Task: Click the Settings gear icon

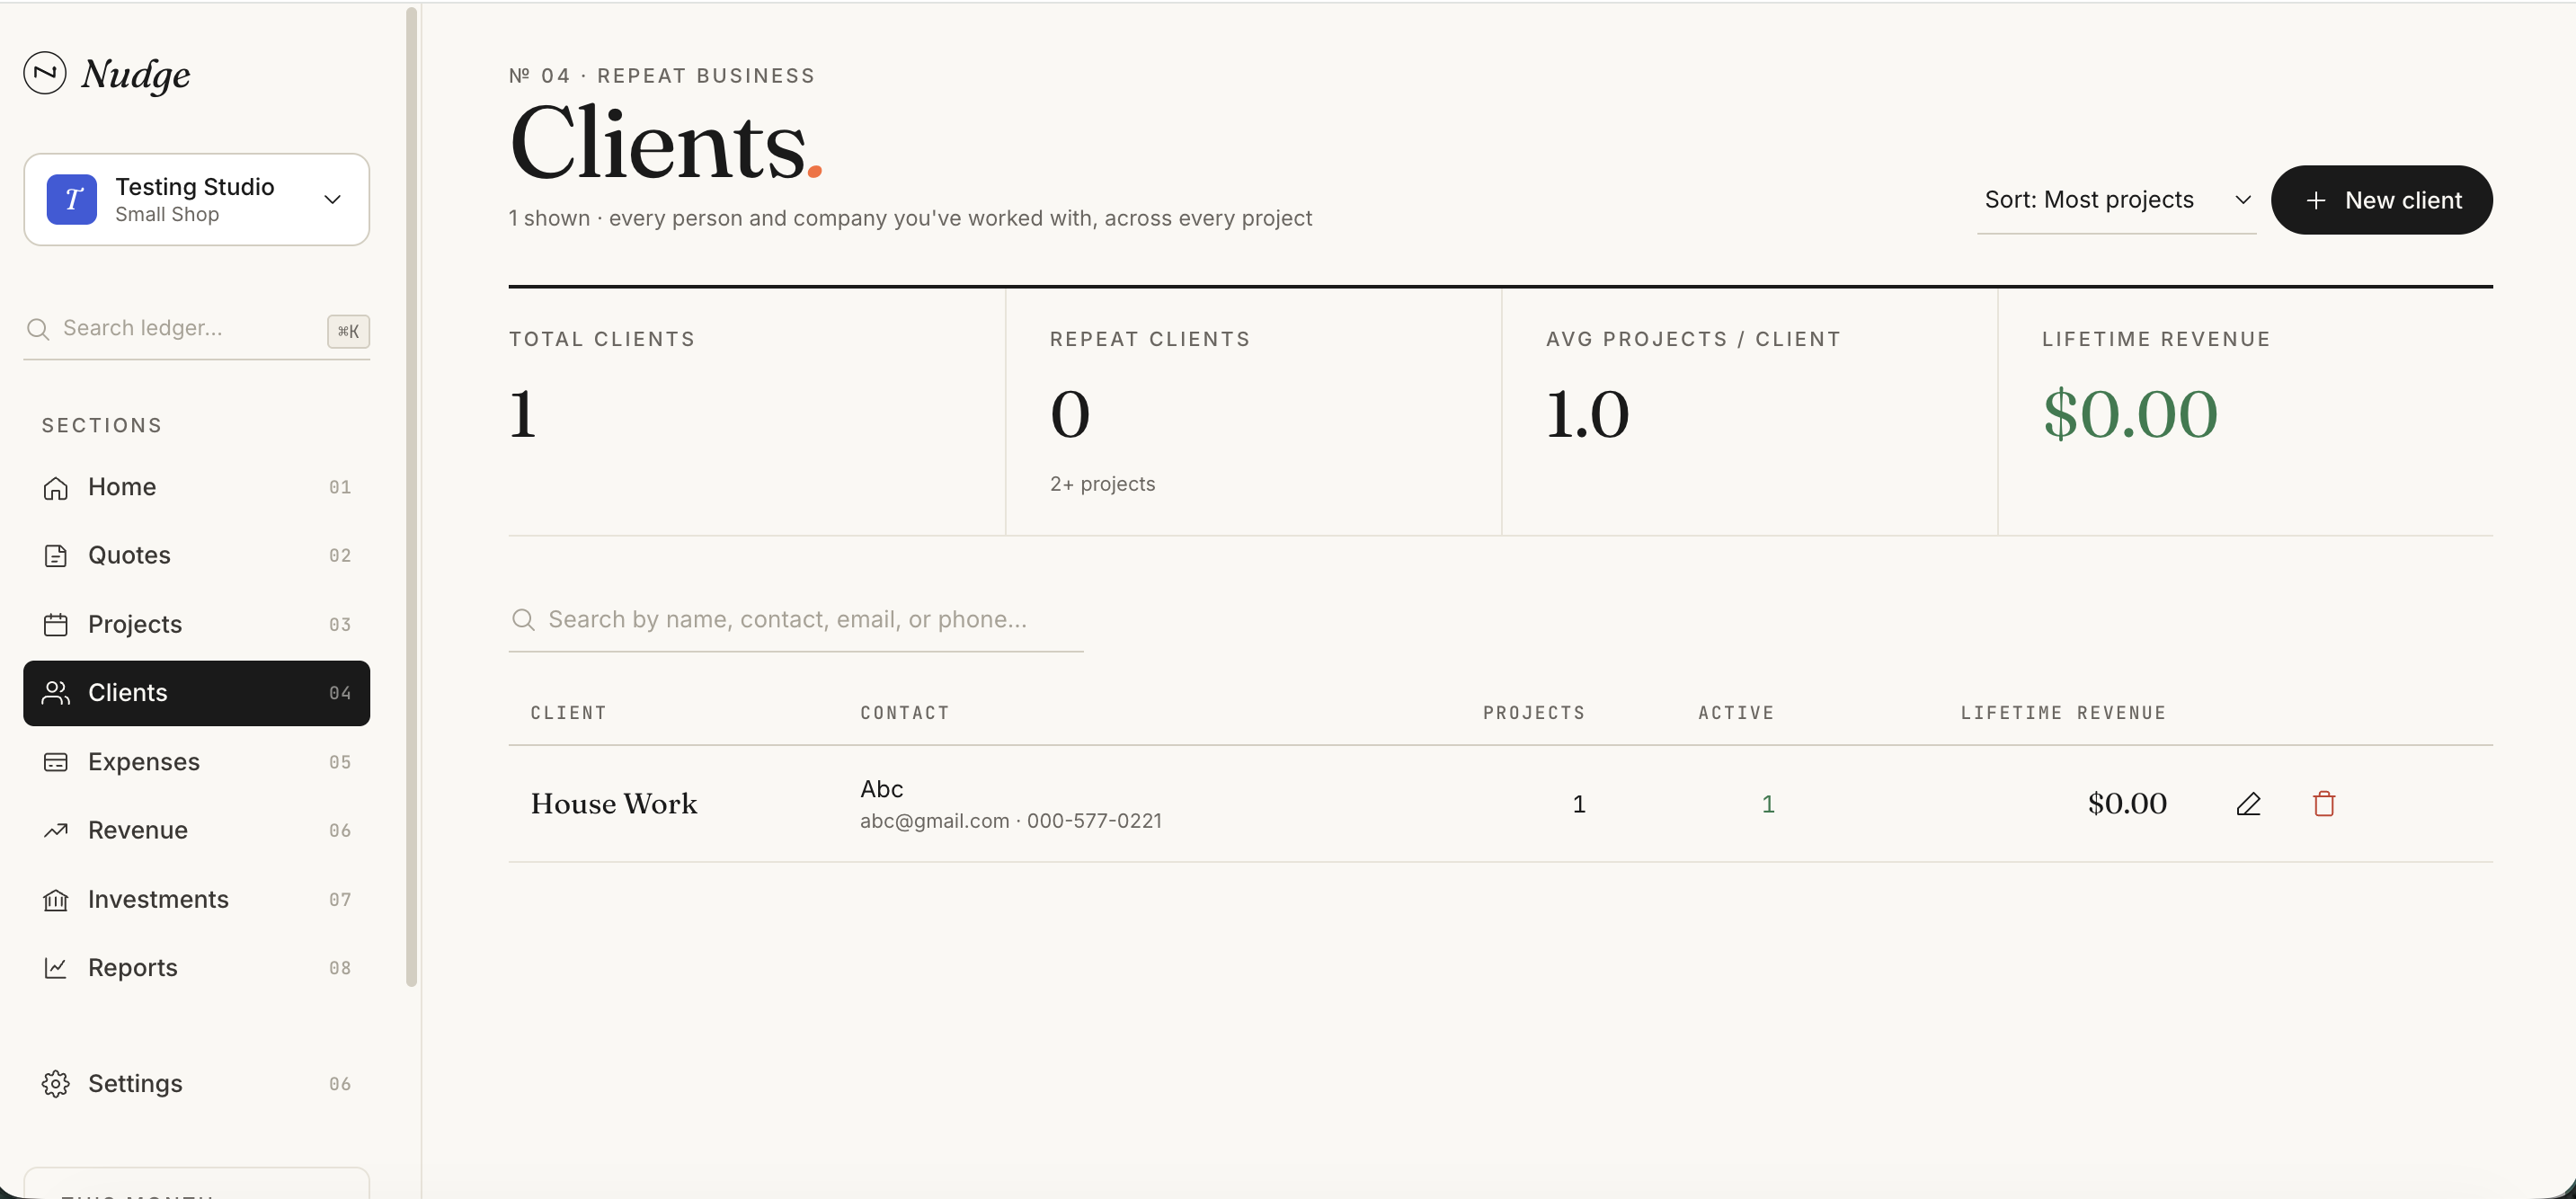Action: coord(56,1084)
